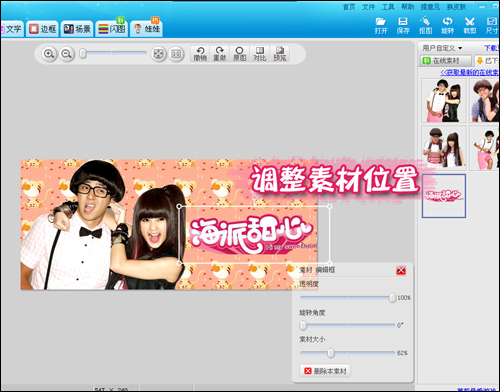The width and height of the screenshot is (500, 392).
Task: Switch to the 文字 tab
Action: [12, 29]
